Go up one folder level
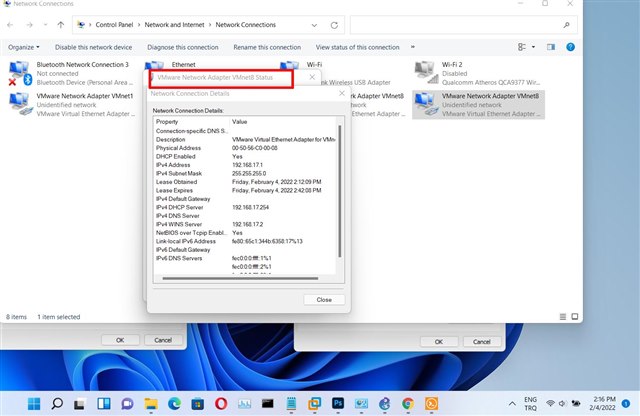640x416 pixels. (x=60, y=25)
